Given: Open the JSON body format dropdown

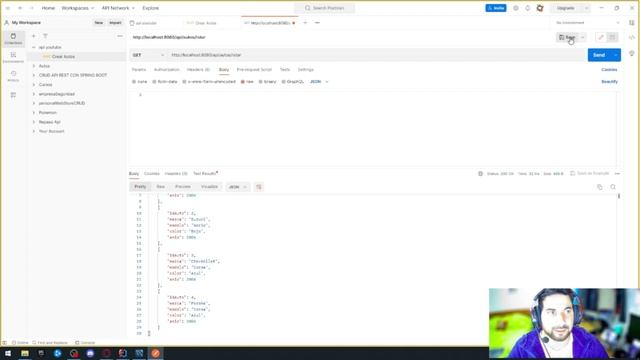Looking at the screenshot, I should point(319,82).
